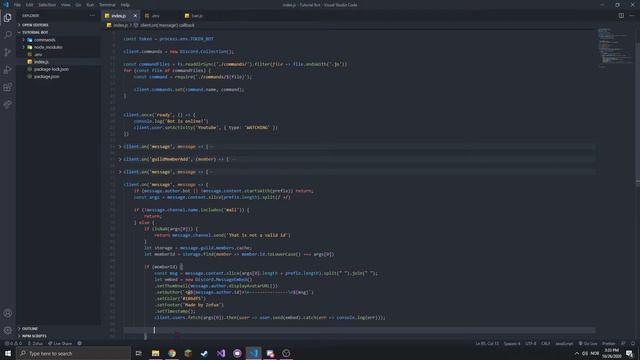Click the code minimap overview
Screen dimensions: 640x360
pos(616,47)
